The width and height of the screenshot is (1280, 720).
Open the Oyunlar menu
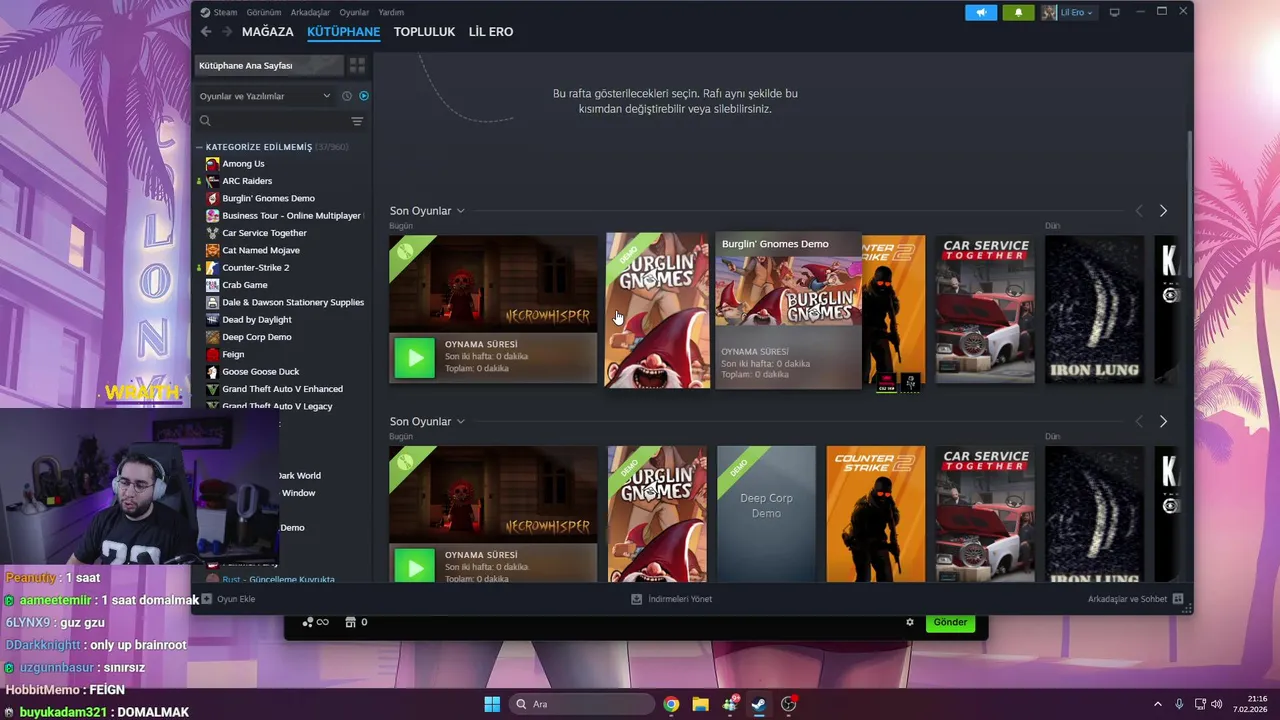(x=354, y=12)
